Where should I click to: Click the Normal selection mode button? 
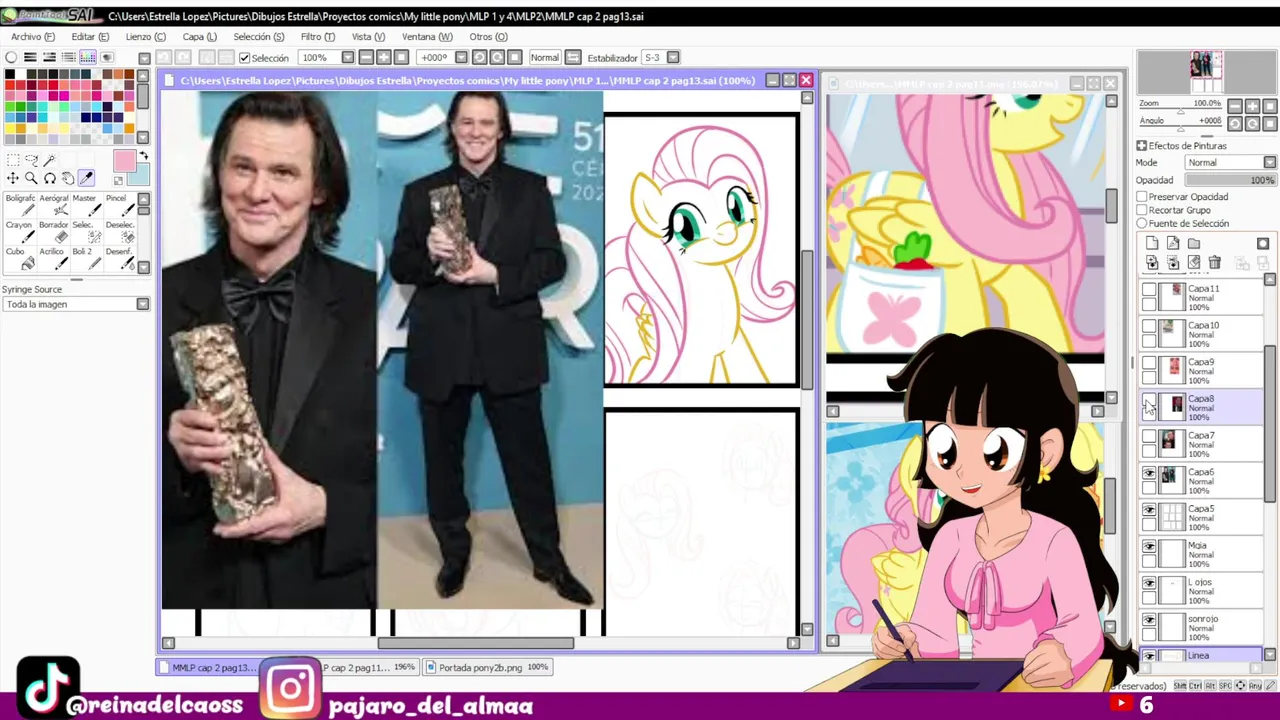(x=545, y=57)
